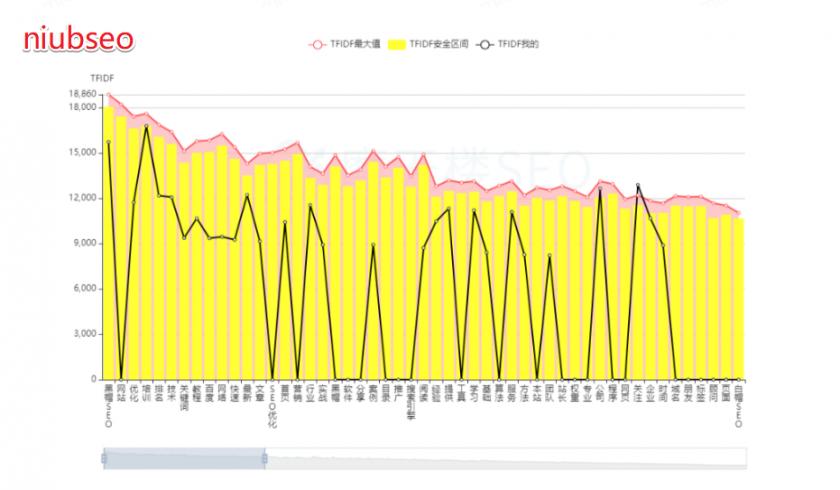
Task: Click the black circle legend marker icon
Action: pyautogui.click(x=486, y=44)
